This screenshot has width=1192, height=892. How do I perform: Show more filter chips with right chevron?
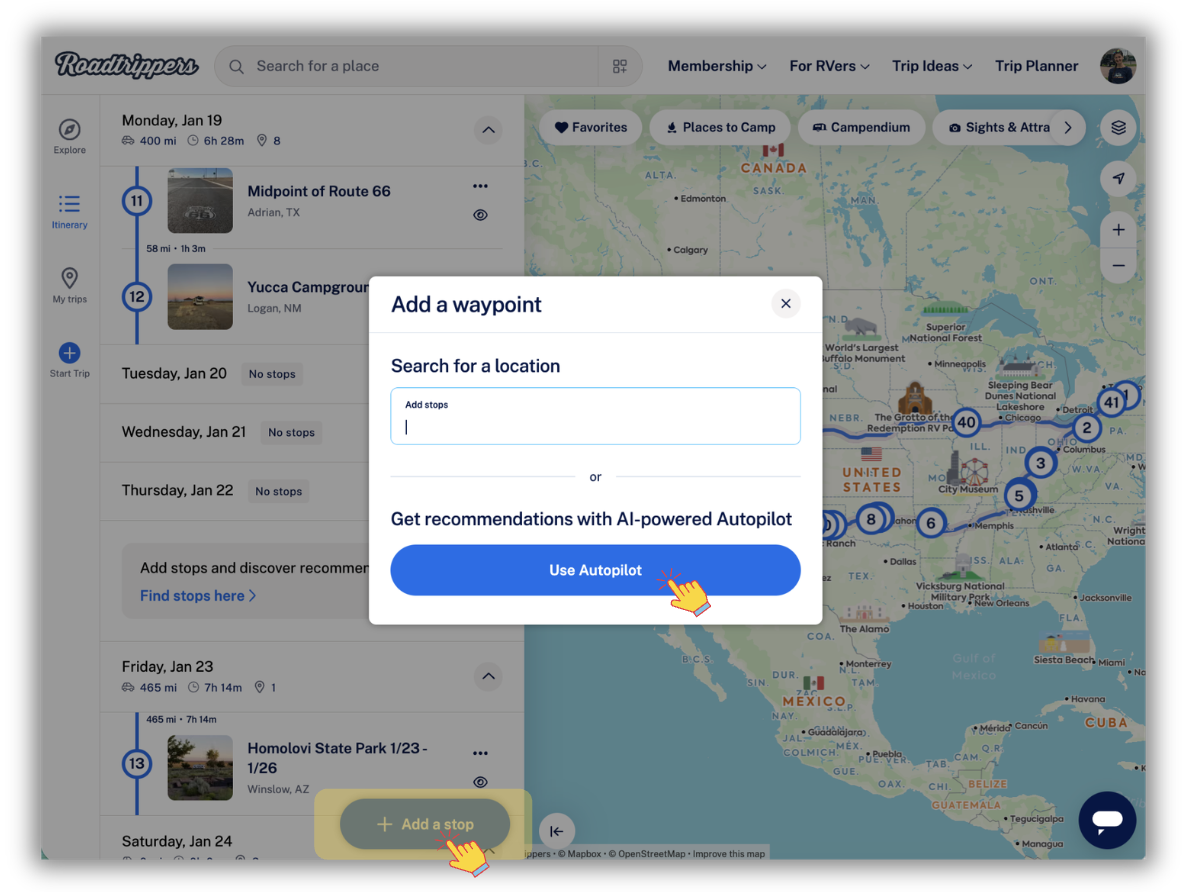pos(1068,128)
